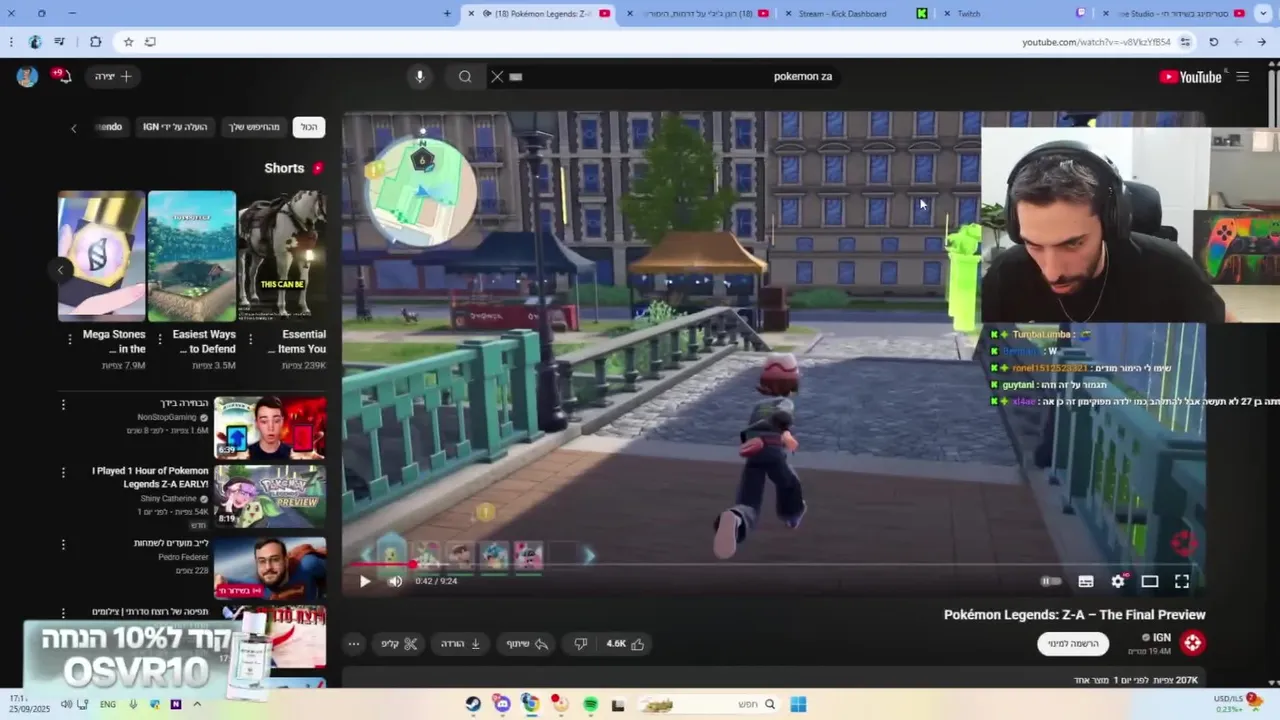This screenshot has width=1280, height=720.
Task: Open options for Pedro Federer live video
Action: [x=63, y=545]
